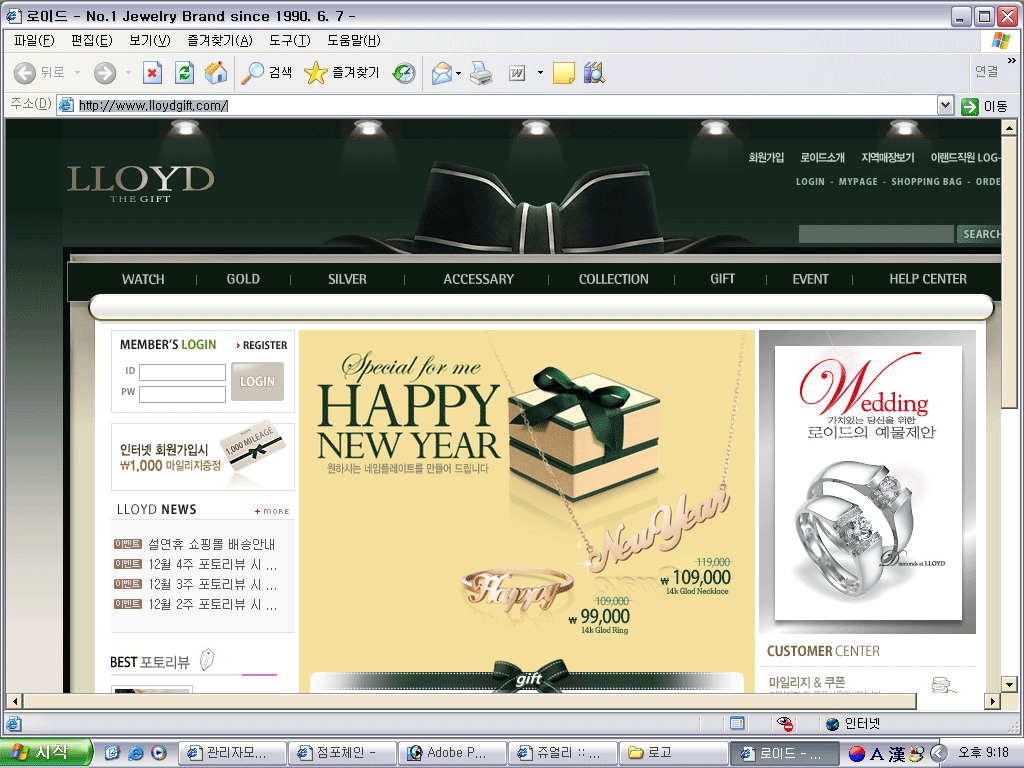
Task: Refresh the page using the green arrows icon
Action: [x=185, y=72]
